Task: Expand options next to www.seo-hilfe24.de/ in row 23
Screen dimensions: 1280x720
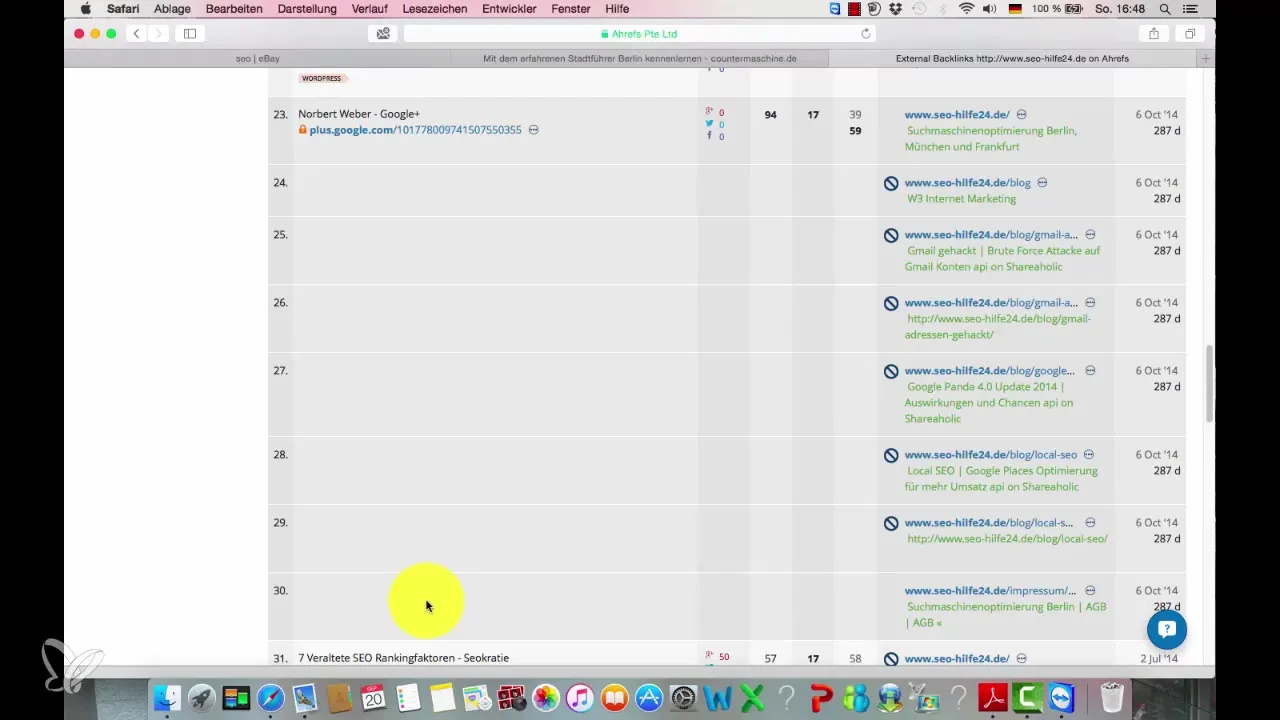Action: coord(1021,115)
